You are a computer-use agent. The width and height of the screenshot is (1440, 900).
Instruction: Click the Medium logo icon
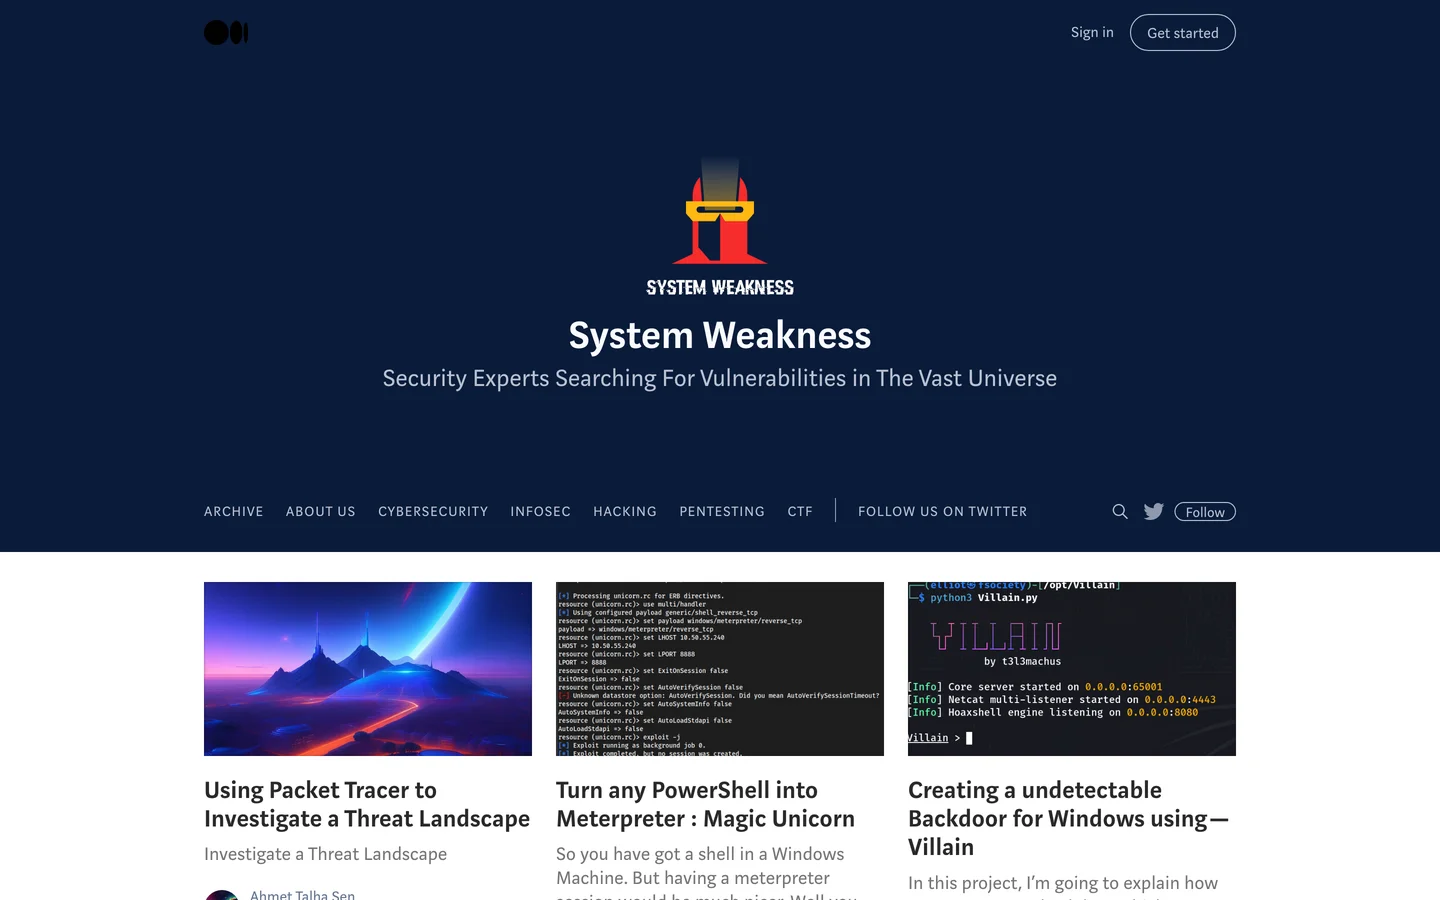click(x=226, y=33)
